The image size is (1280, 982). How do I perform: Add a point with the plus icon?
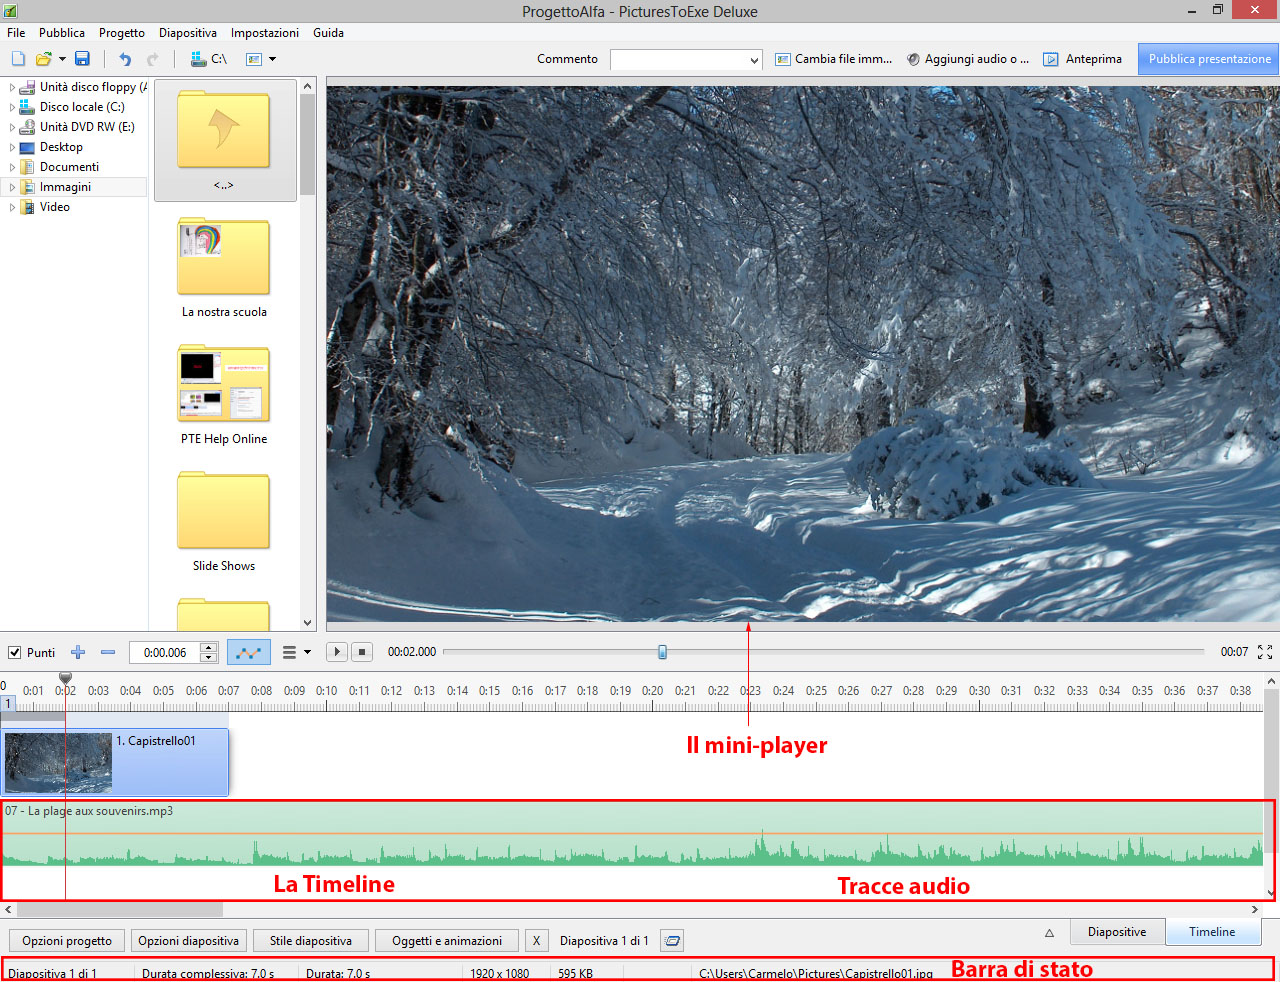click(78, 652)
